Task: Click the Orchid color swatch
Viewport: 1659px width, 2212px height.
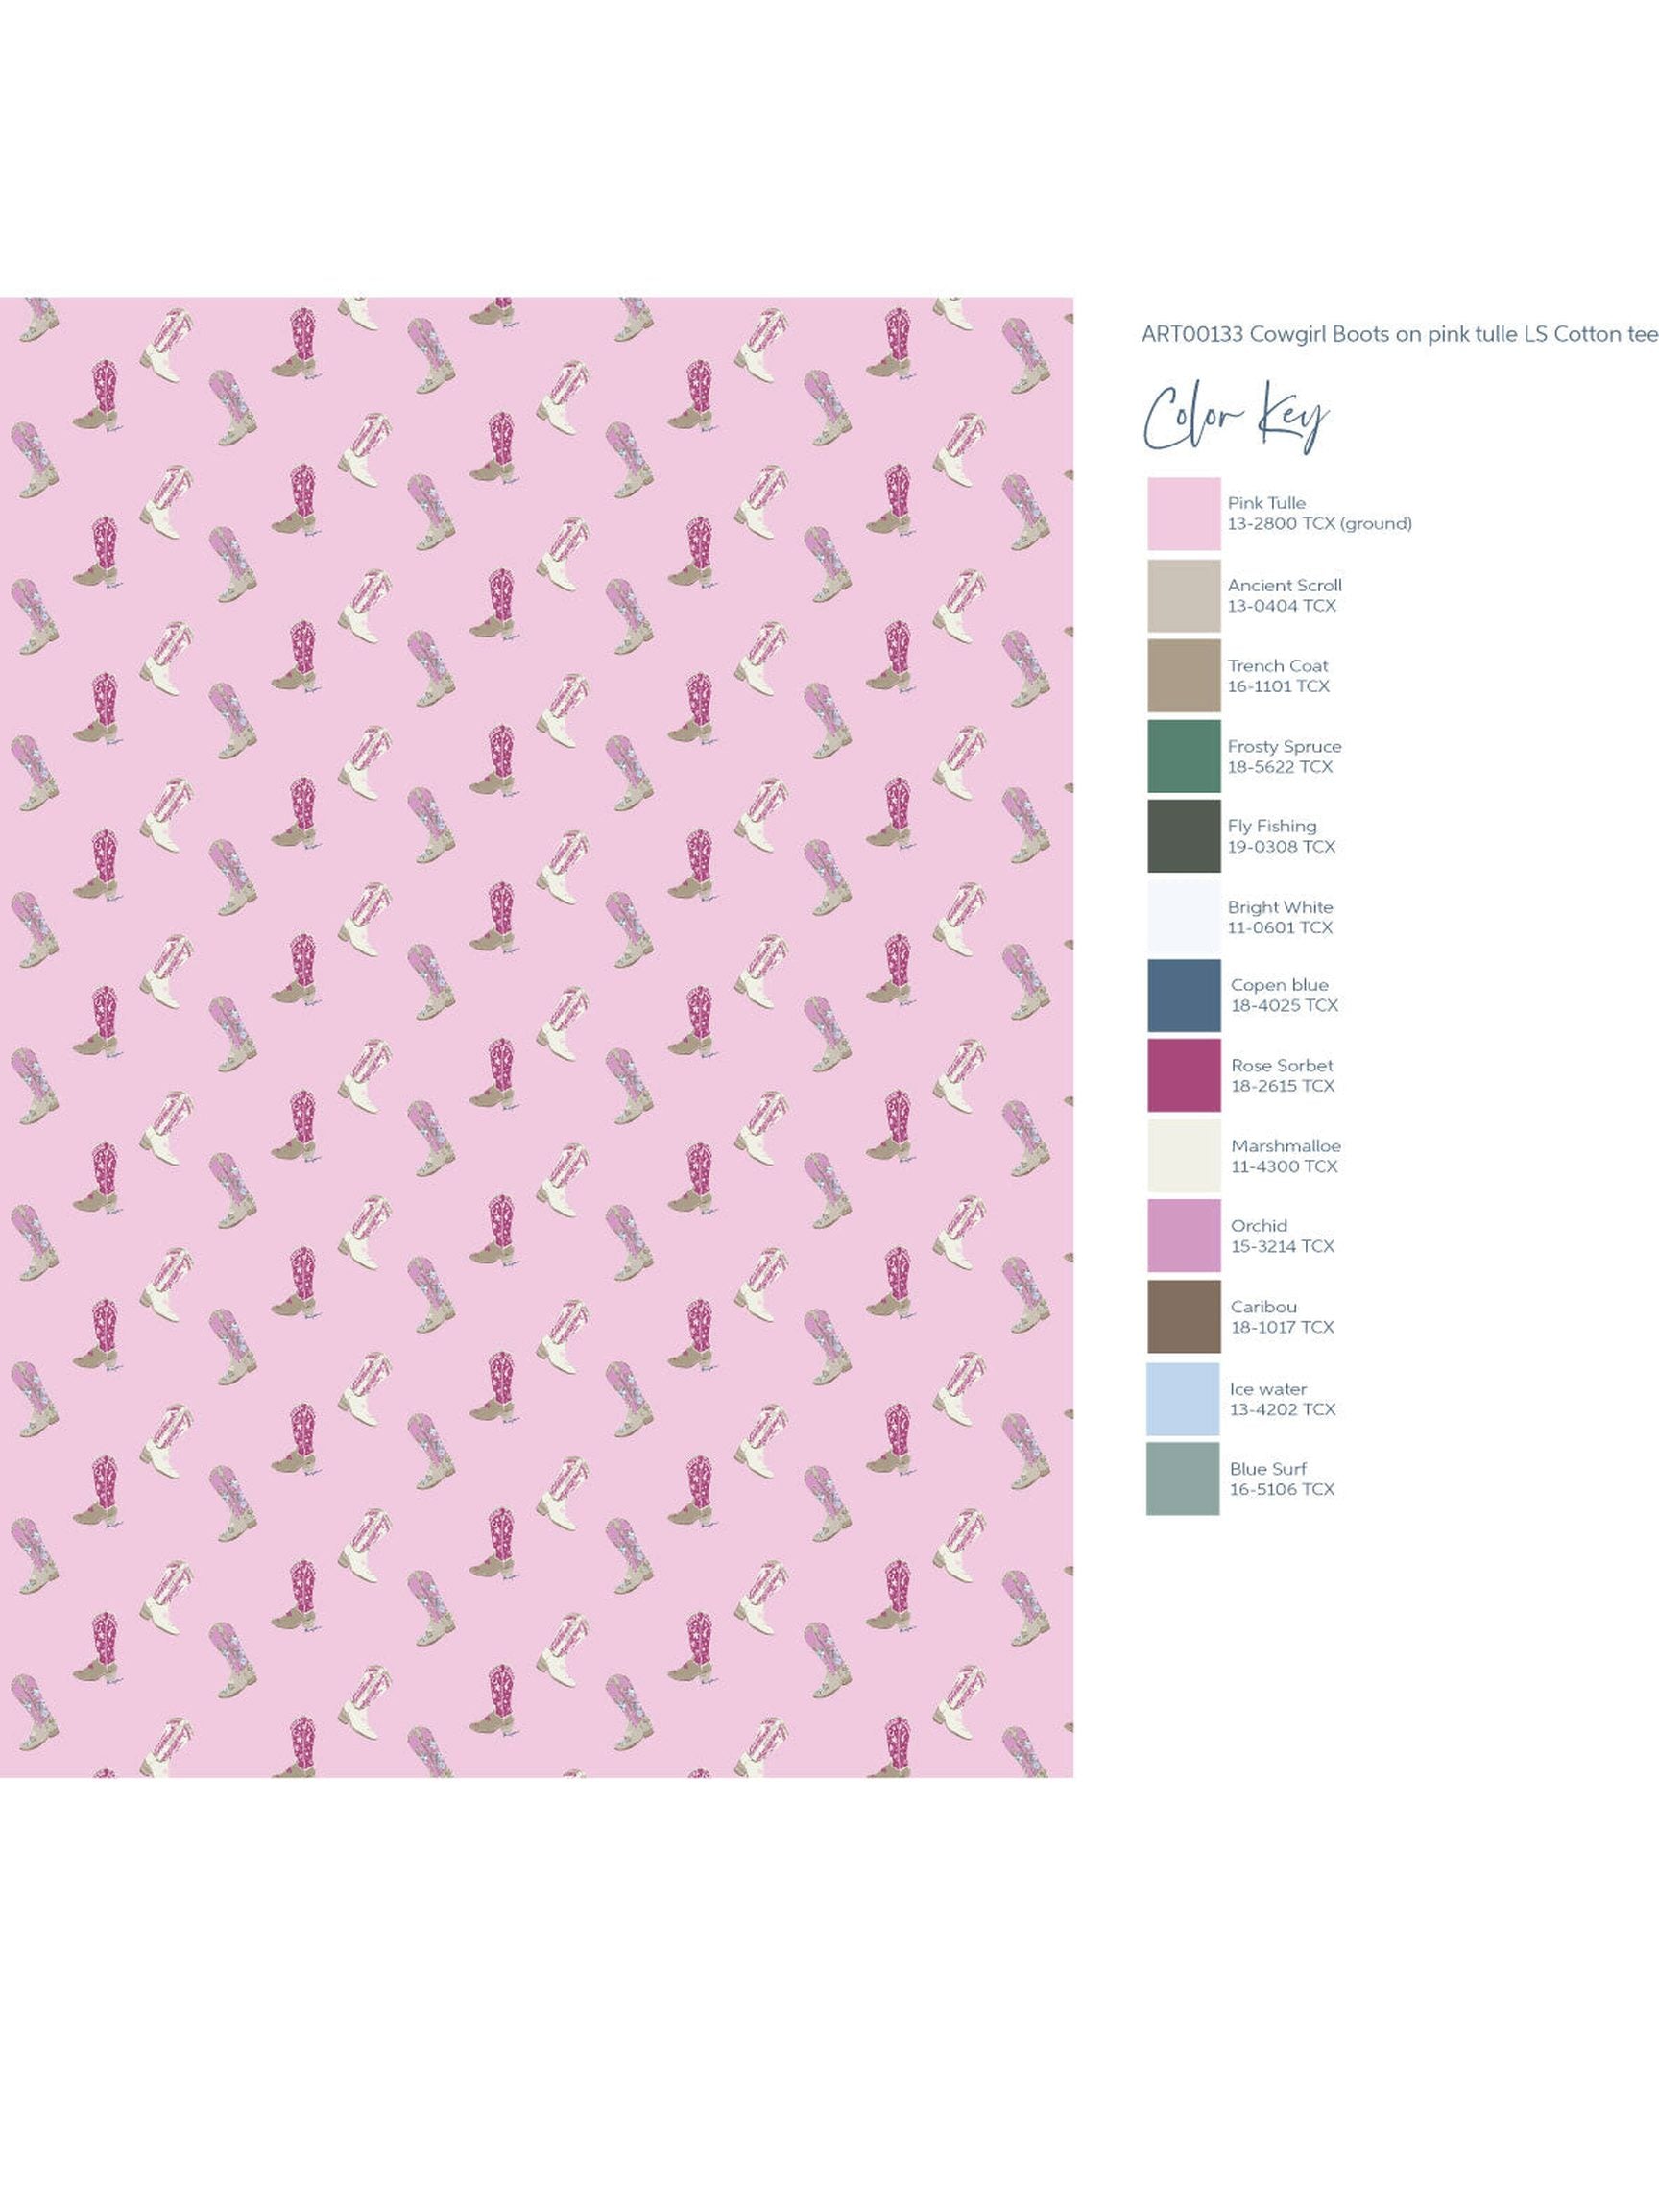Action: pos(1183,1236)
